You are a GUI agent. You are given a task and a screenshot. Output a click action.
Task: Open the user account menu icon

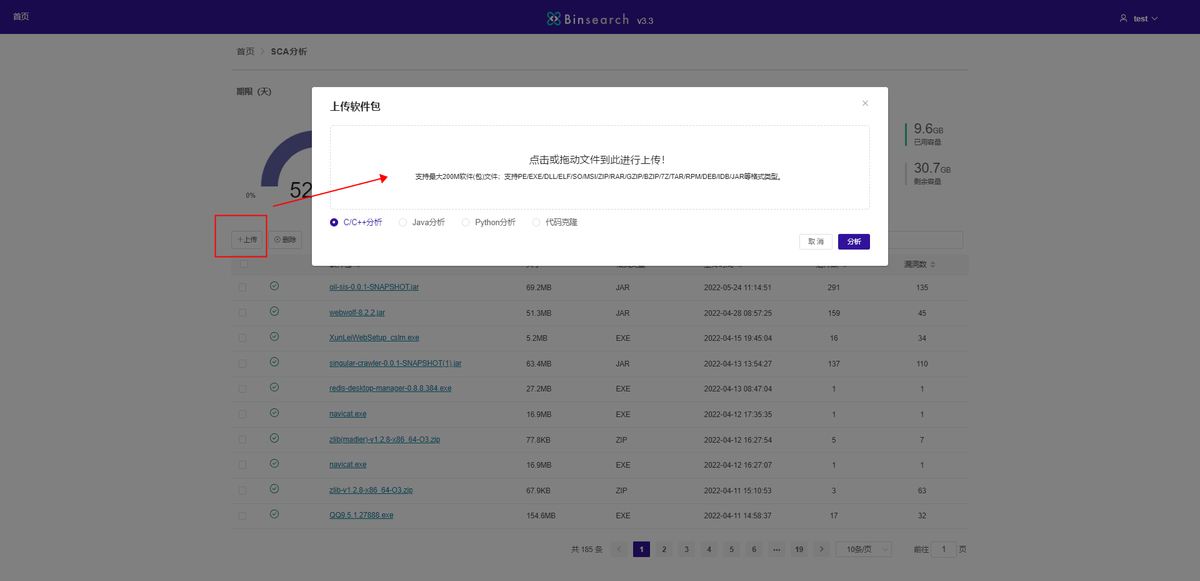(x=1122, y=18)
